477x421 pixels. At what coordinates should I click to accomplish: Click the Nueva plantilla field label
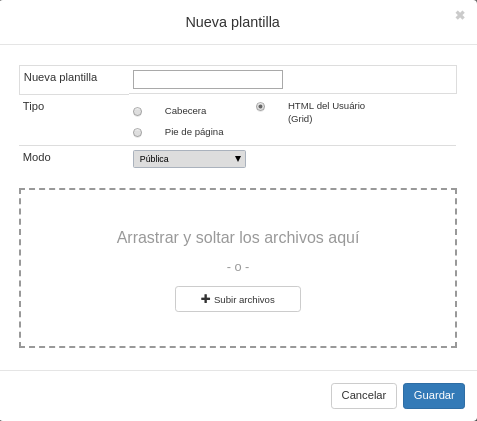60,77
